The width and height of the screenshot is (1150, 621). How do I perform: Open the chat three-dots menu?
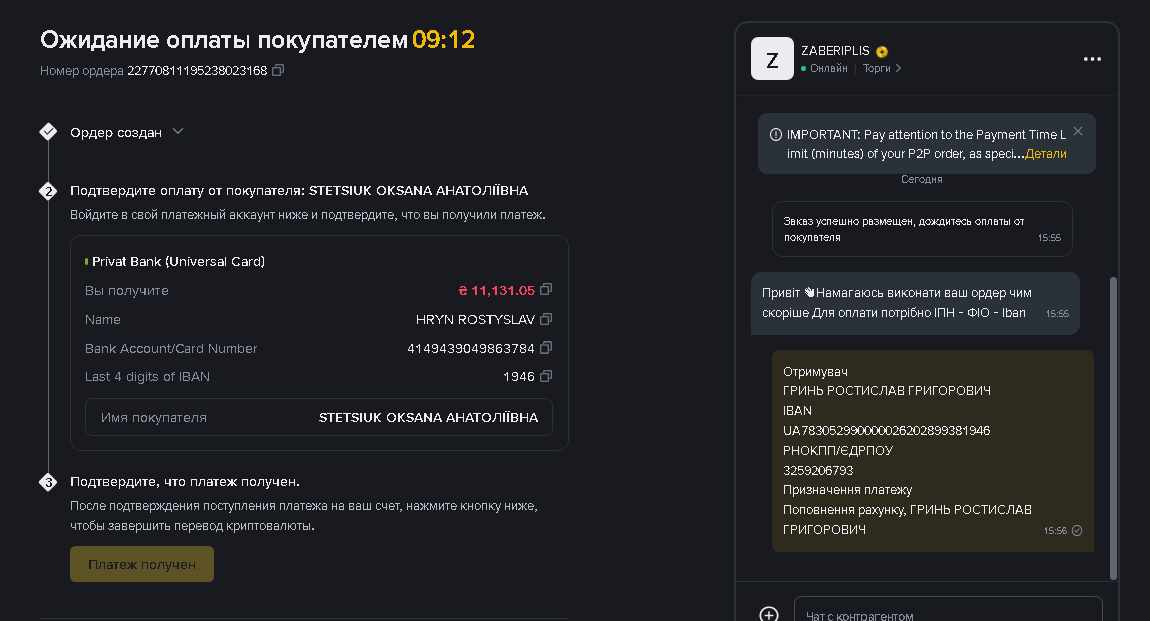point(1092,59)
